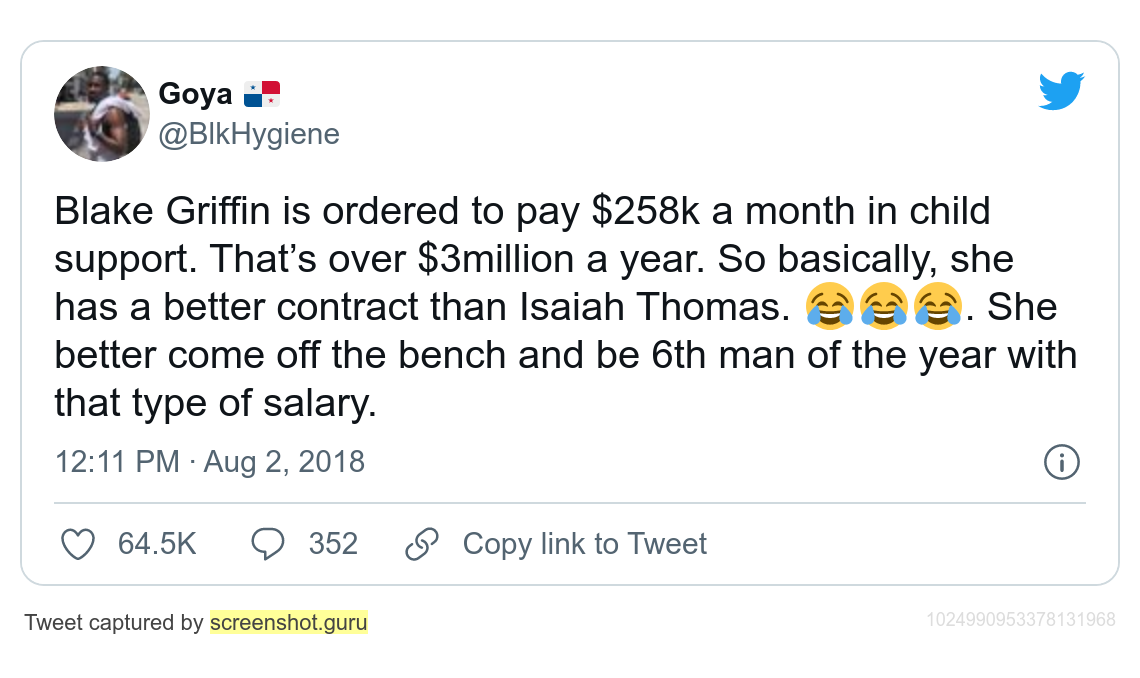
Task: Click the tweet ID number watermark
Action: 1021,620
